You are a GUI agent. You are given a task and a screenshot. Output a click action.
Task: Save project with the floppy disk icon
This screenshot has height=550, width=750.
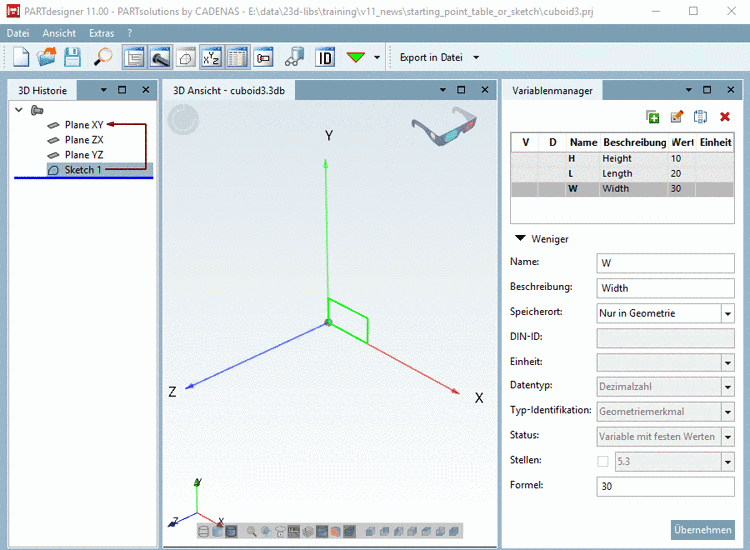[x=73, y=57]
